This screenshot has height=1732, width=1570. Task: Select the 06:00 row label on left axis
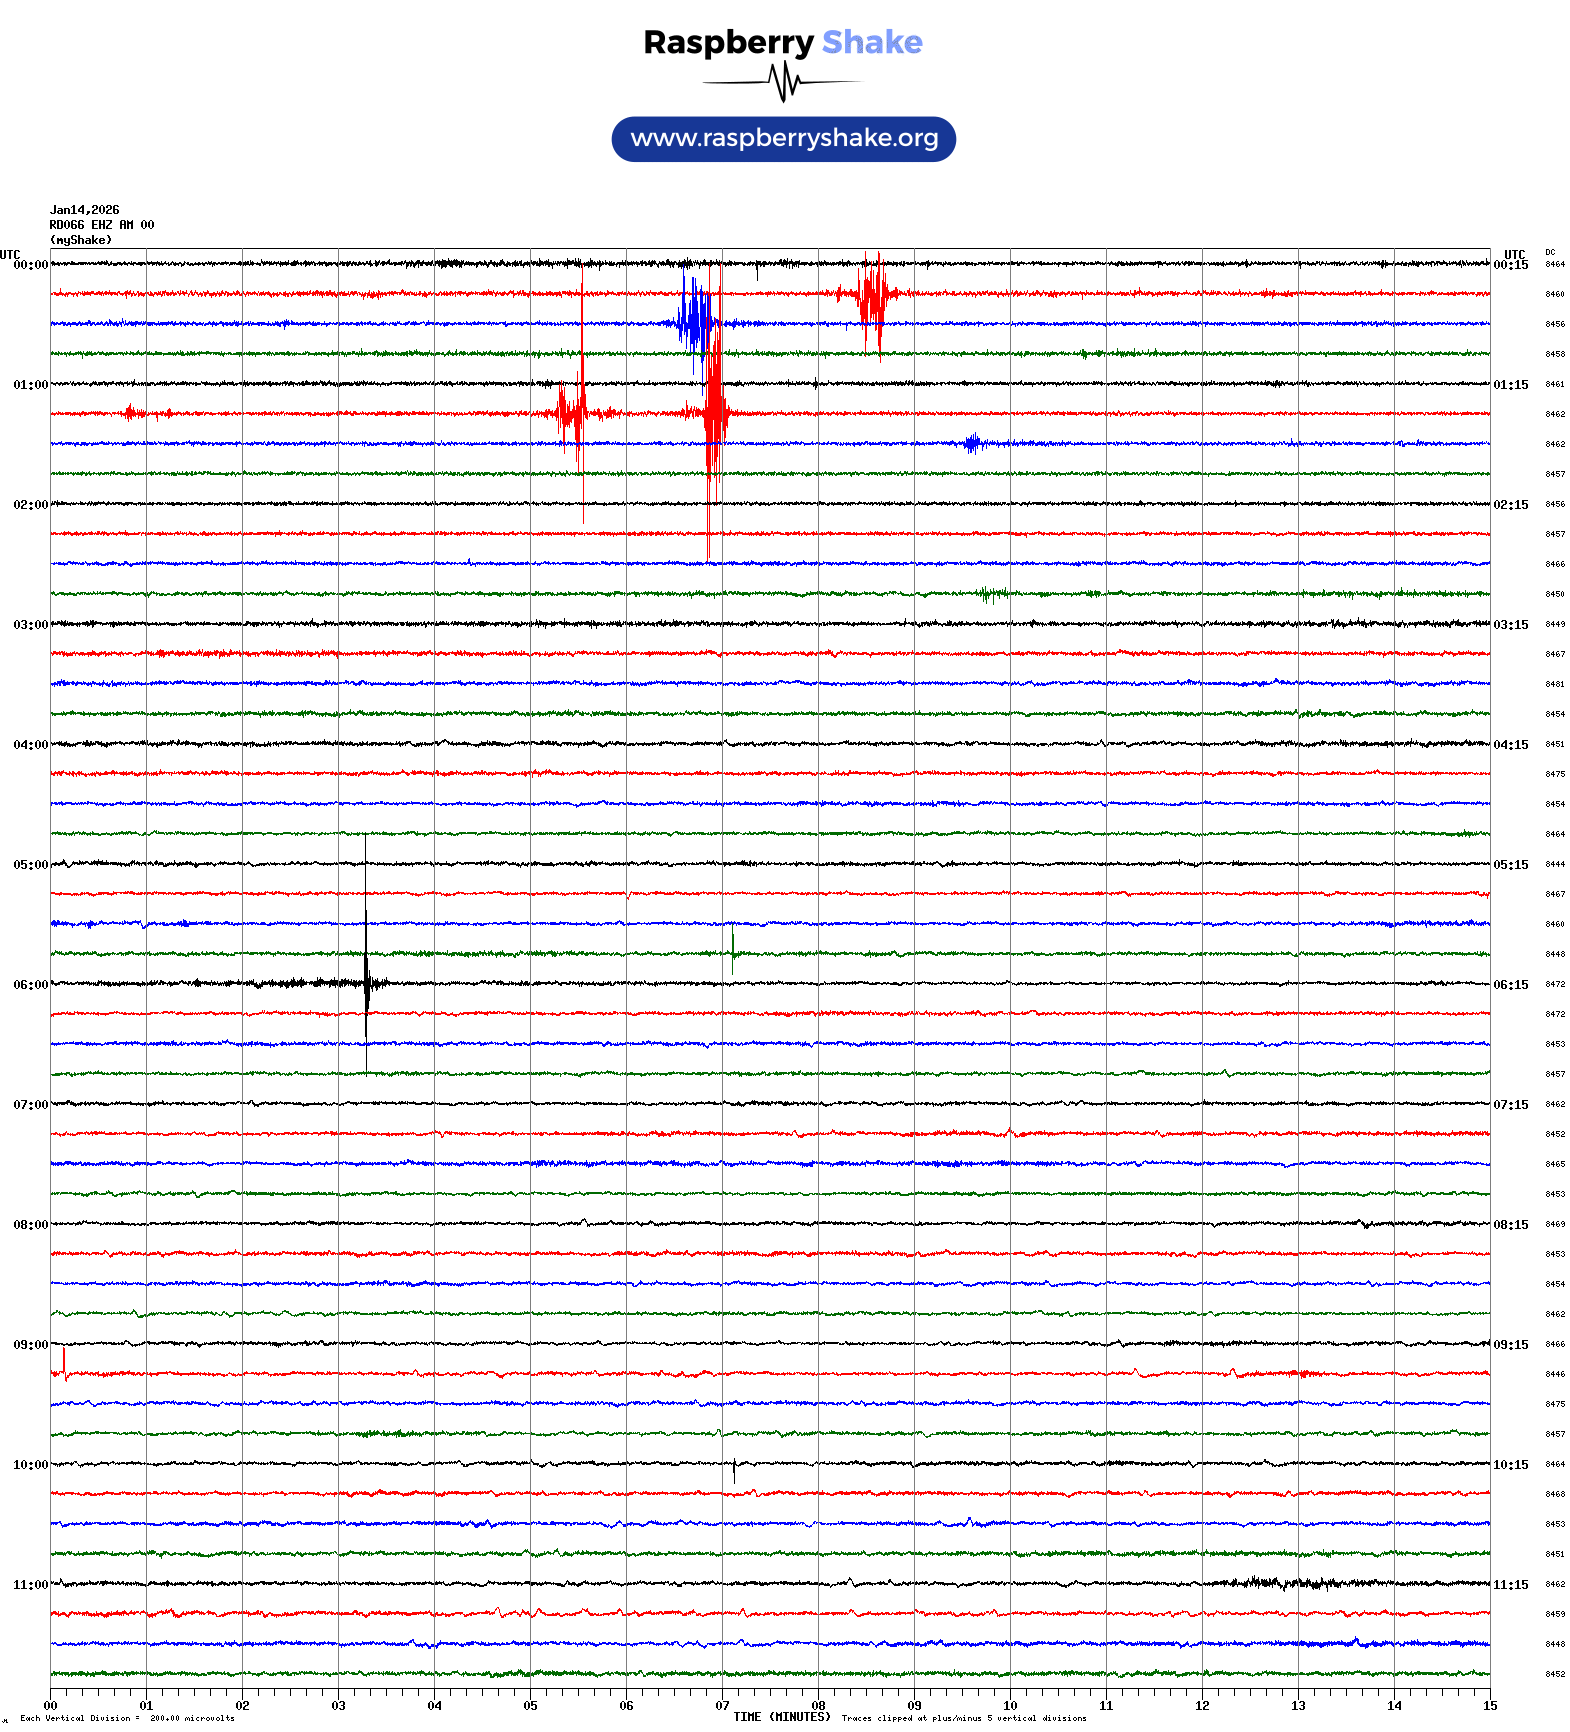(x=31, y=985)
